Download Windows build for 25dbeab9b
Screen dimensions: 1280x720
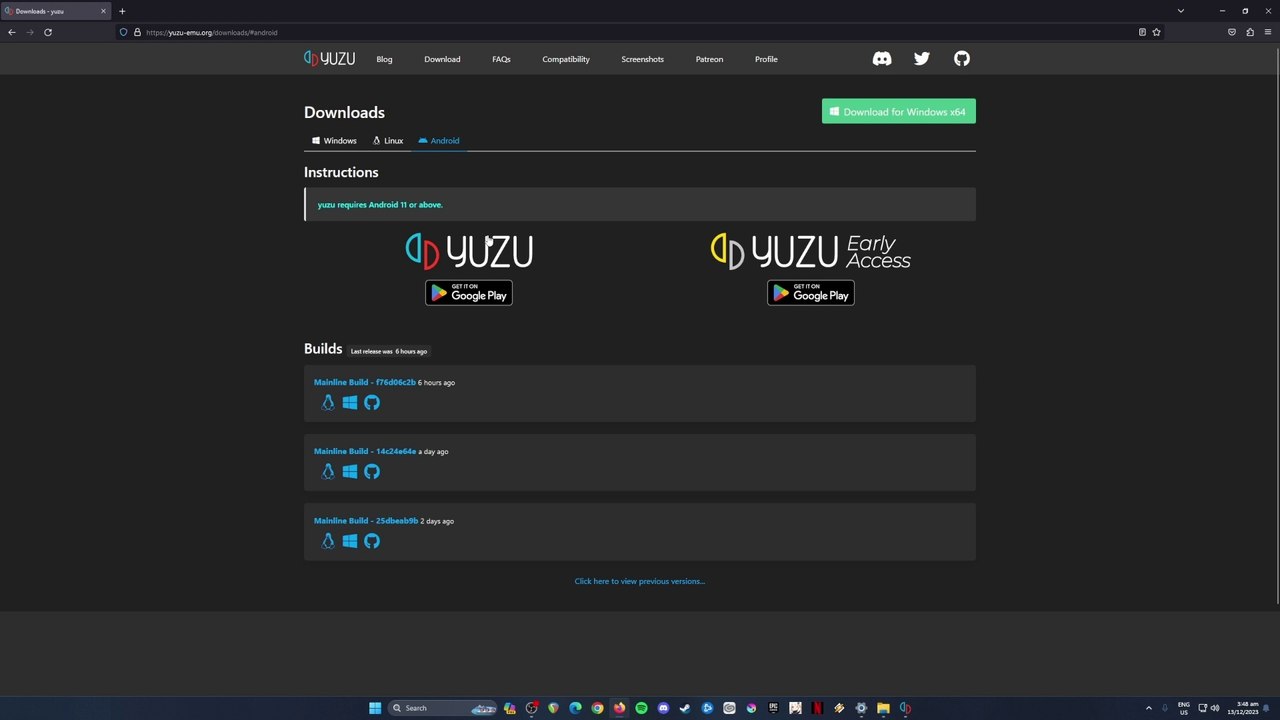350,541
